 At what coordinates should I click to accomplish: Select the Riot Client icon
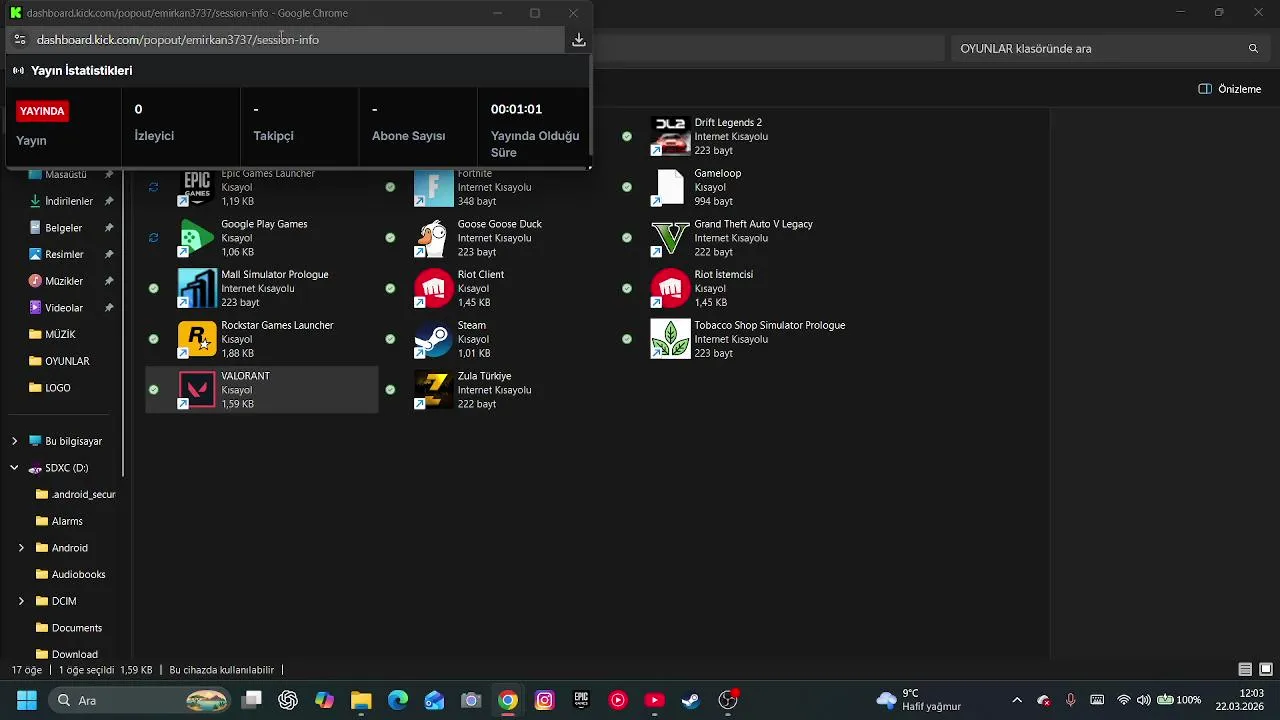(x=433, y=288)
